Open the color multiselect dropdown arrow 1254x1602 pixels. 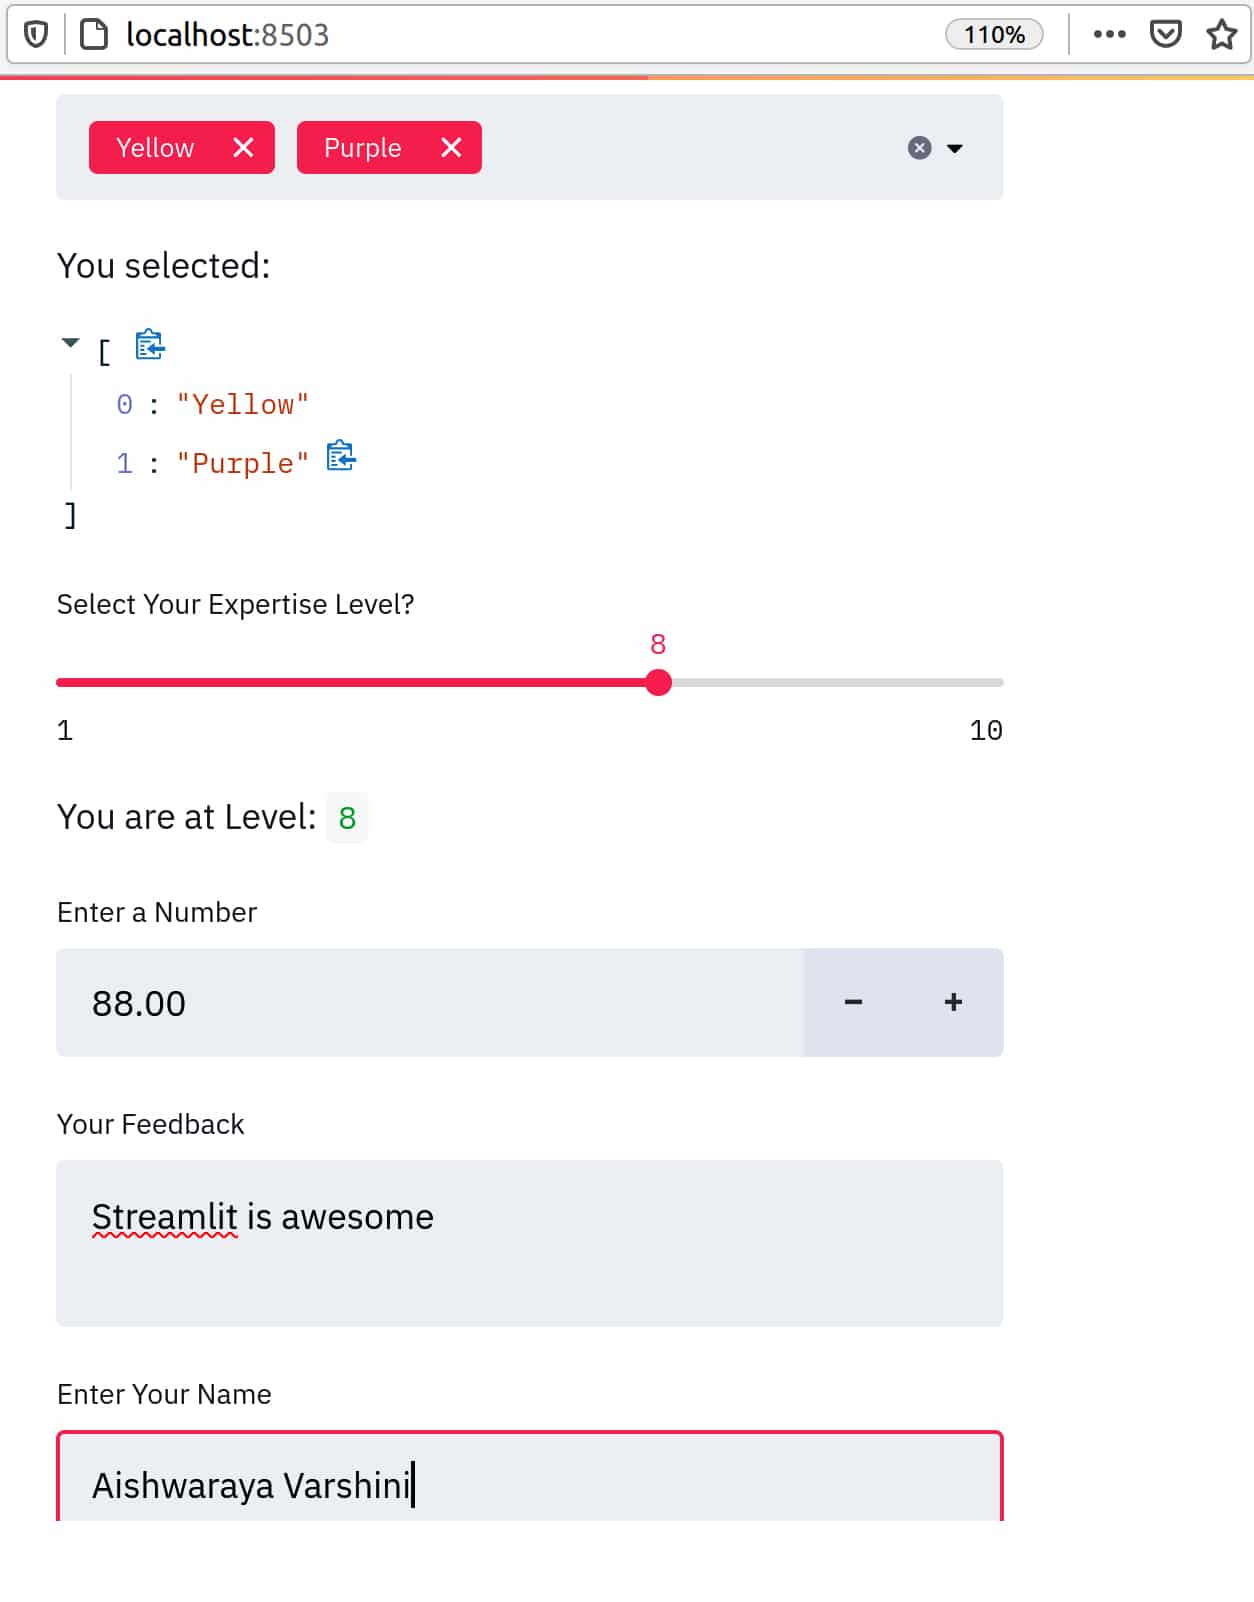tap(955, 148)
